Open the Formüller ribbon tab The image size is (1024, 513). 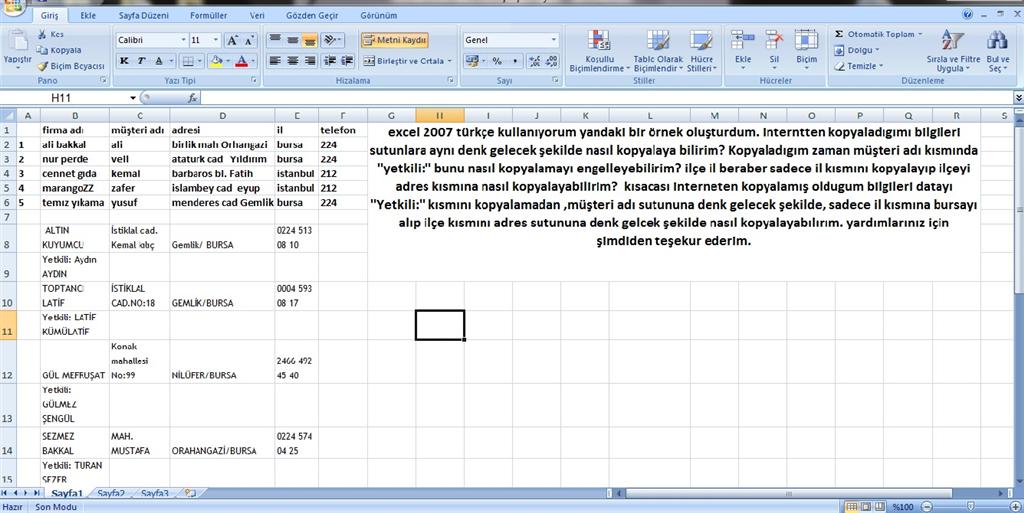click(209, 15)
